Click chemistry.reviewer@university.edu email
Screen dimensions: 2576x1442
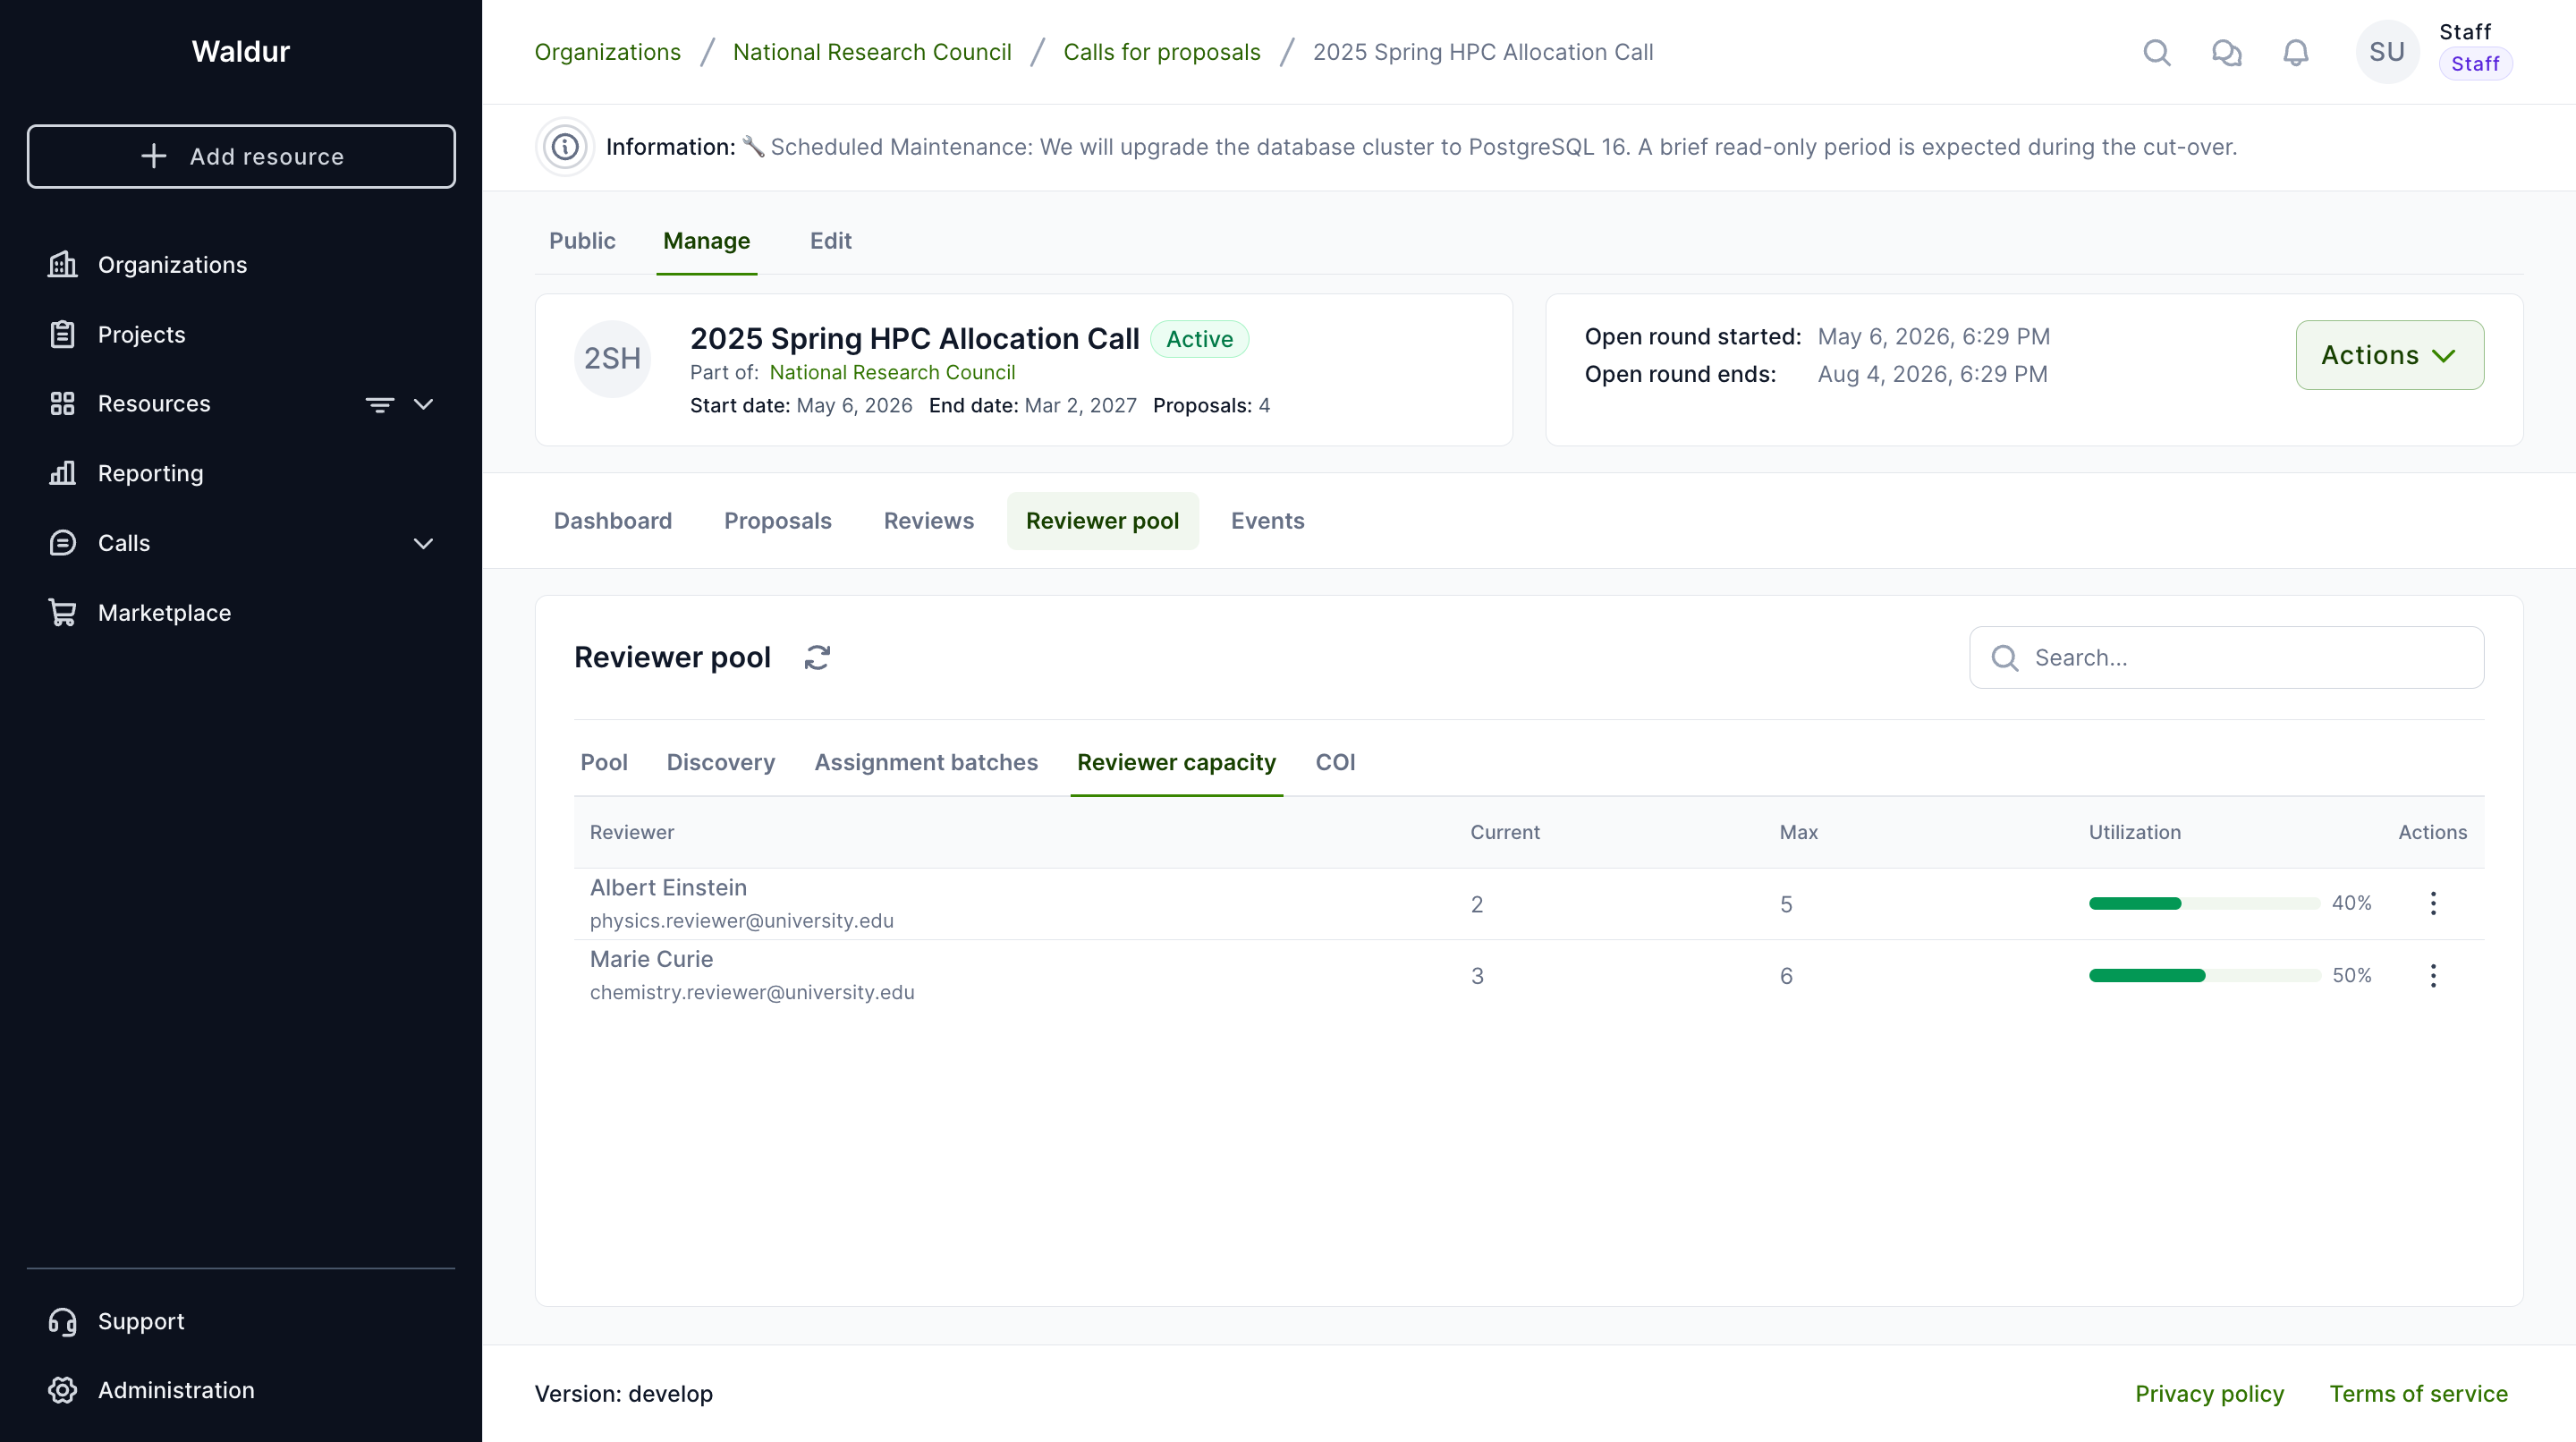[x=752, y=992]
